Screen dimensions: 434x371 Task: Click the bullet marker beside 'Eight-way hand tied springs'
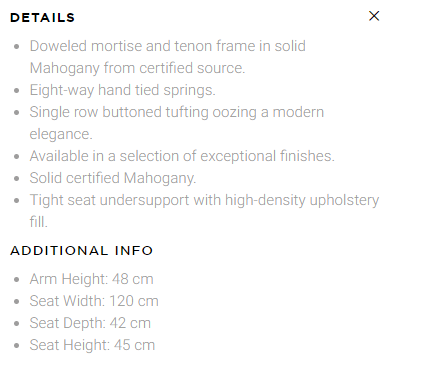tap(17, 90)
